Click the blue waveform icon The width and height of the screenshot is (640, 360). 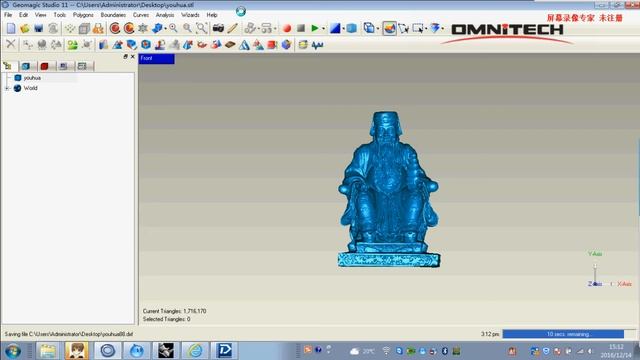pyautogui.click(x=317, y=45)
